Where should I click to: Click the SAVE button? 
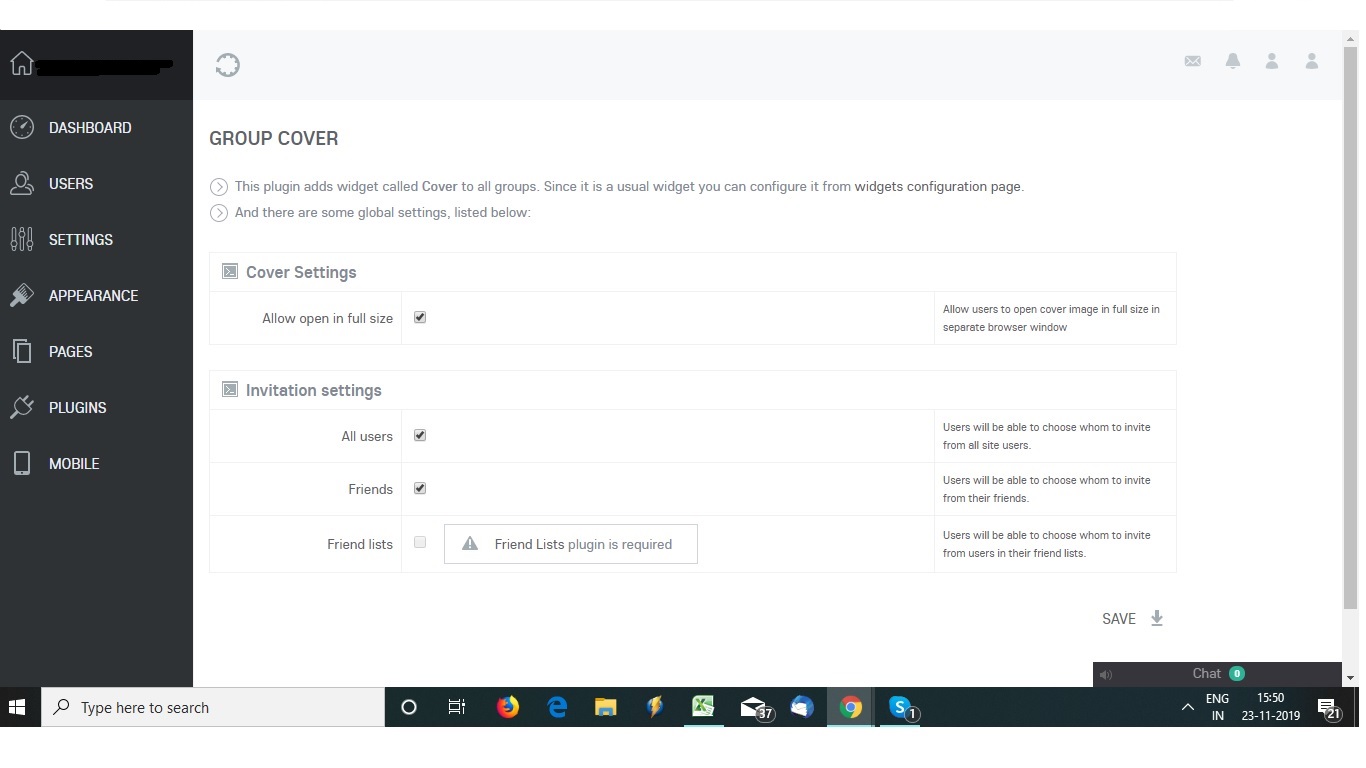(x=1132, y=619)
